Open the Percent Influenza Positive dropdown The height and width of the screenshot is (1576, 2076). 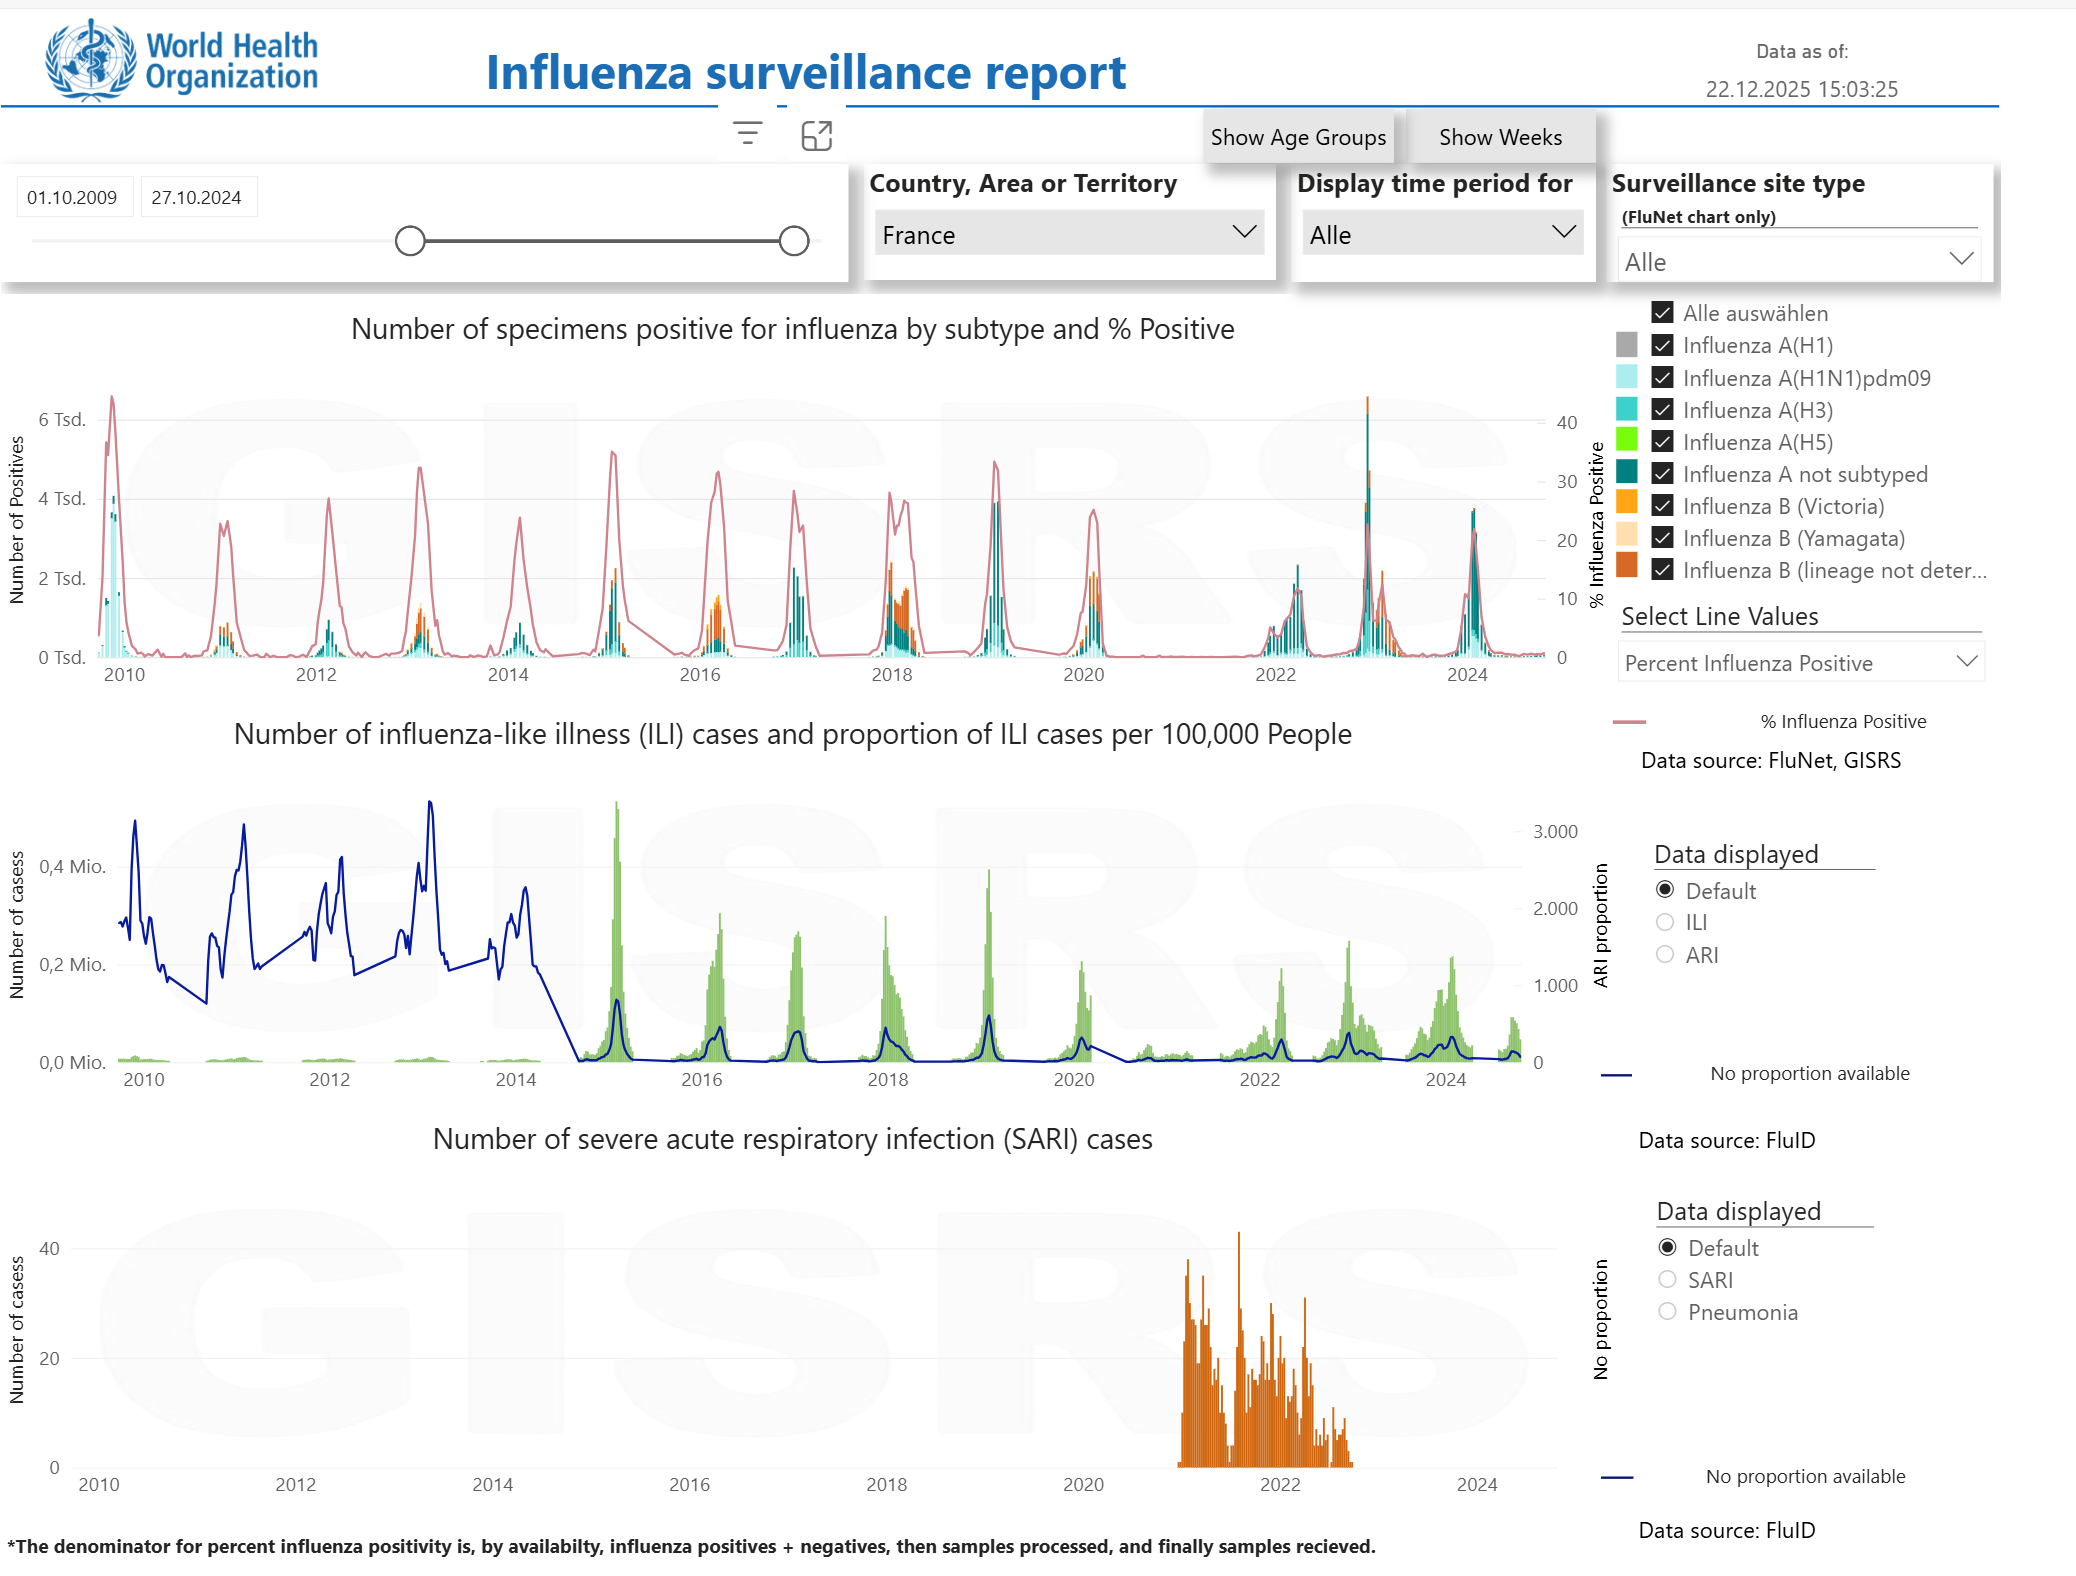pyautogui.click(x=1800, y=662)
